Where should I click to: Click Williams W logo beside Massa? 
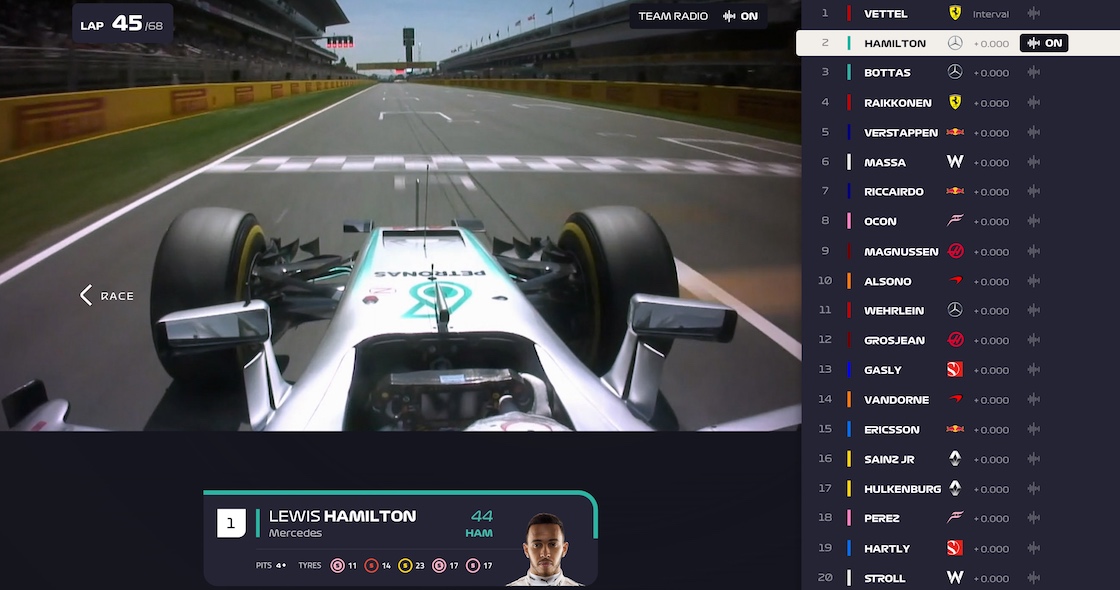[955, 162]
